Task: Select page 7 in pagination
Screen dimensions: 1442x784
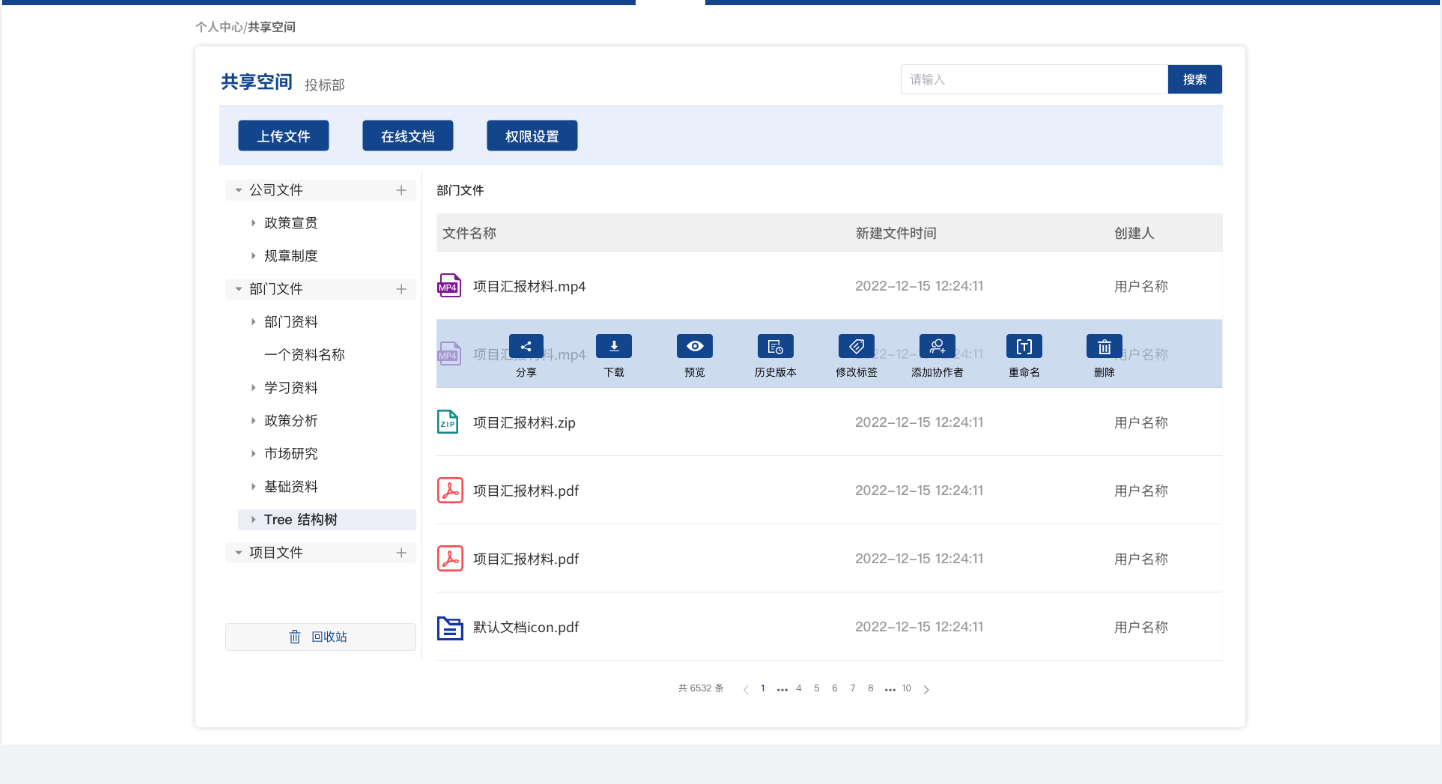Action: [853, 688]
